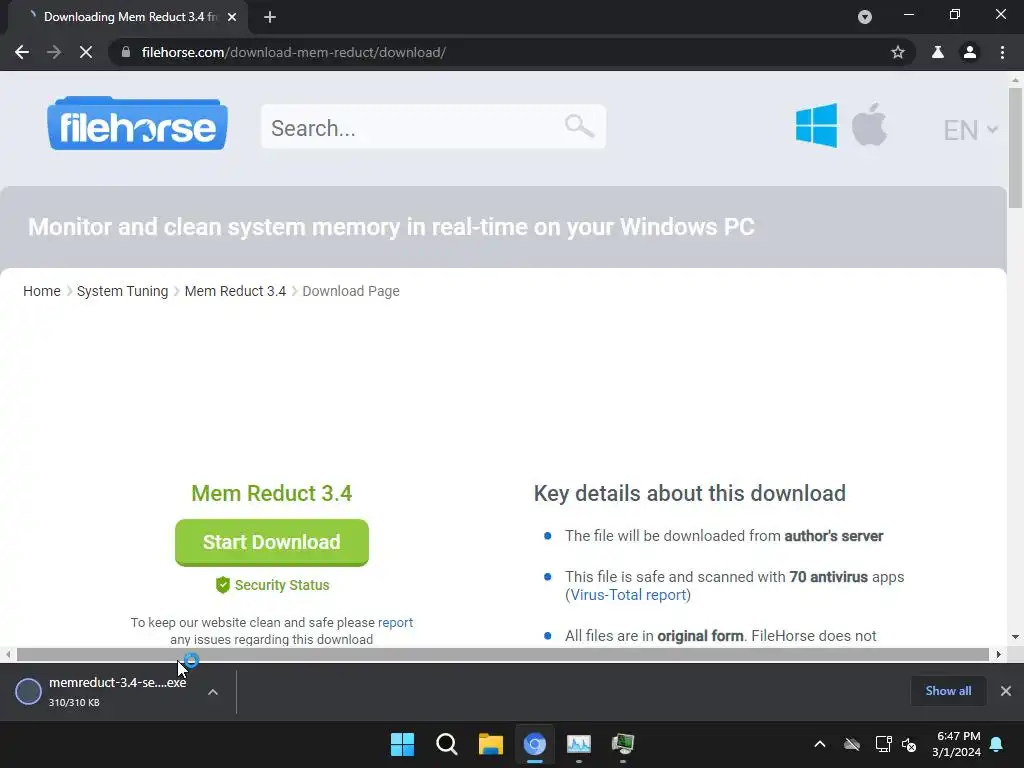Click the horizontal scrollbar right arrow
The image size is (1024, 768).
pos(998,654)
